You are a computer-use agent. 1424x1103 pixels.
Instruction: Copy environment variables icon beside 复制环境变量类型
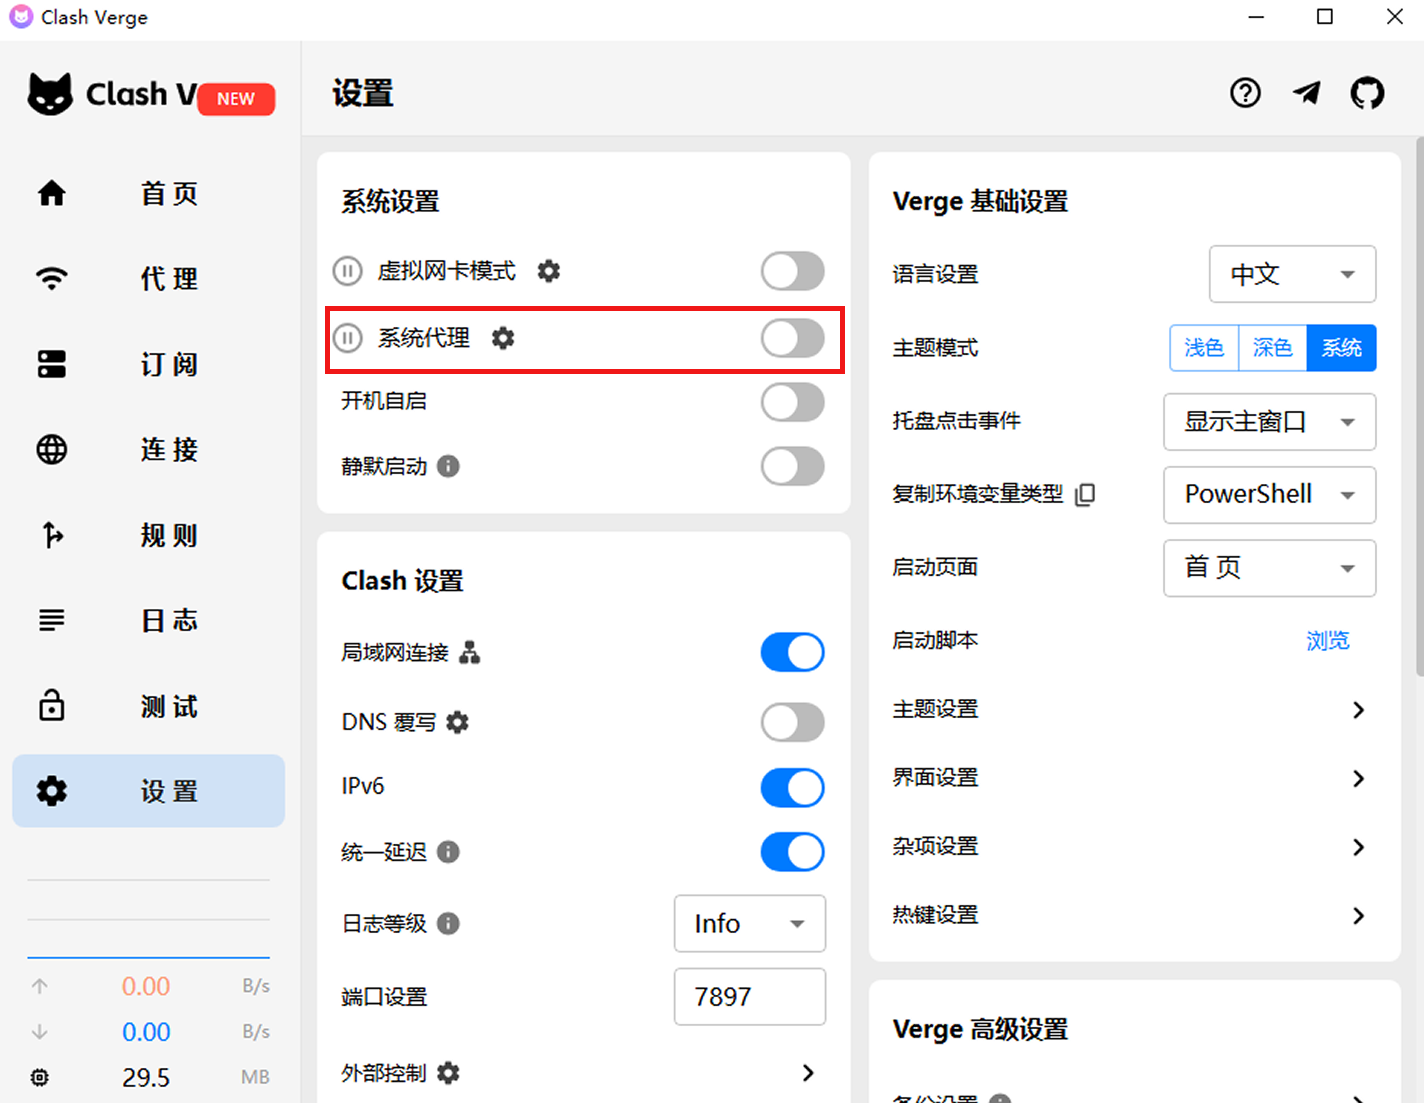[1085, 494]
